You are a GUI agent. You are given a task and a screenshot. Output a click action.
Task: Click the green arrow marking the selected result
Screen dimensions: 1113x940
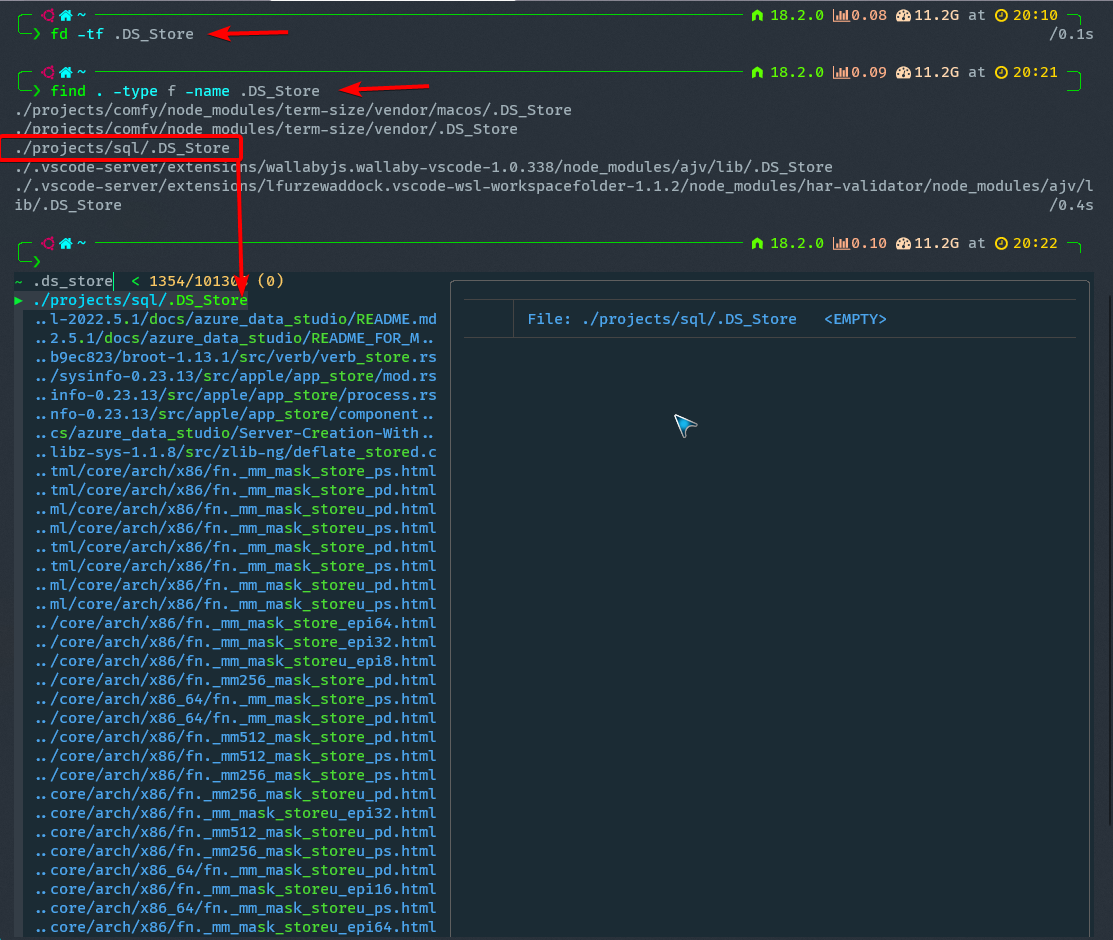[x=18, y=299]
